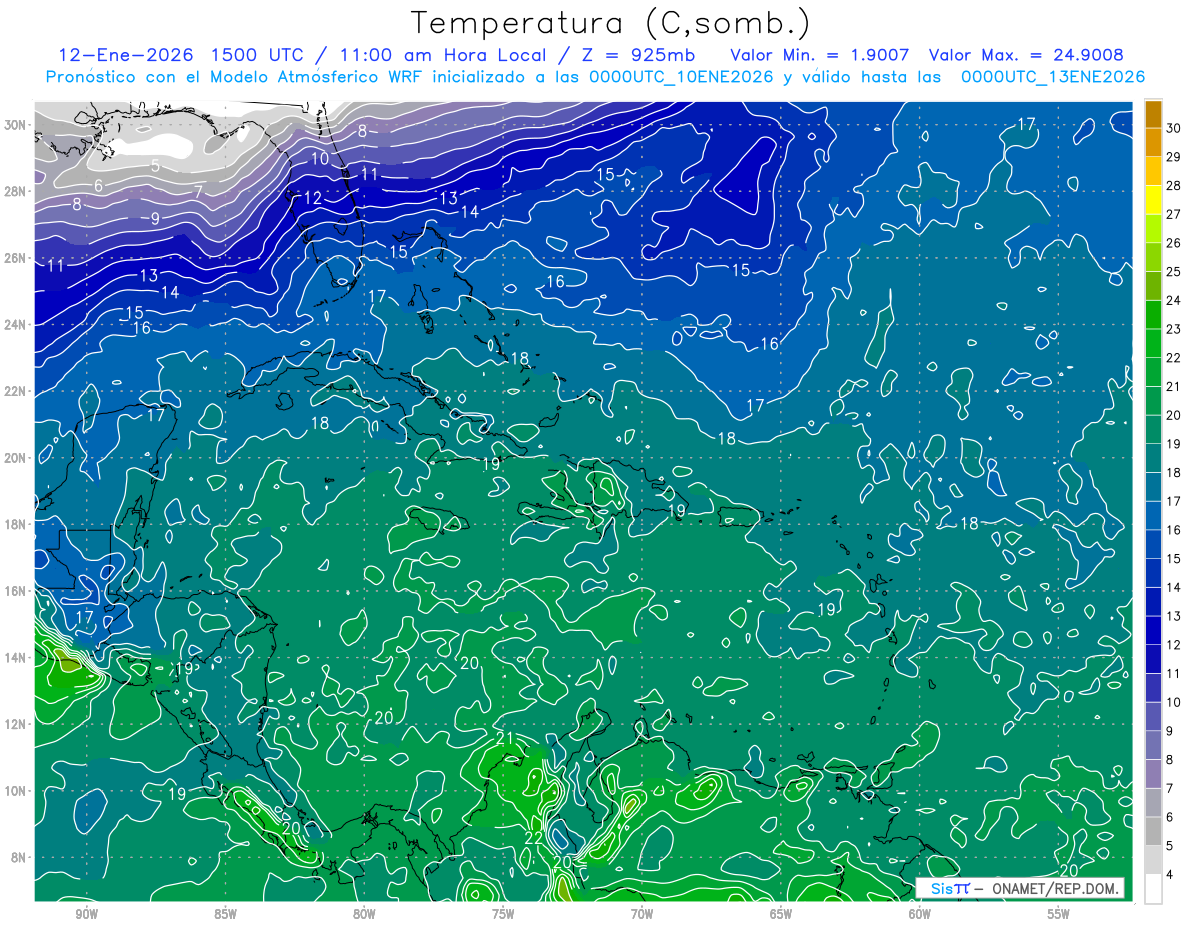1200x927 pixels.
Task: Click the color scale label "24"
Action: pos(1174,300)
